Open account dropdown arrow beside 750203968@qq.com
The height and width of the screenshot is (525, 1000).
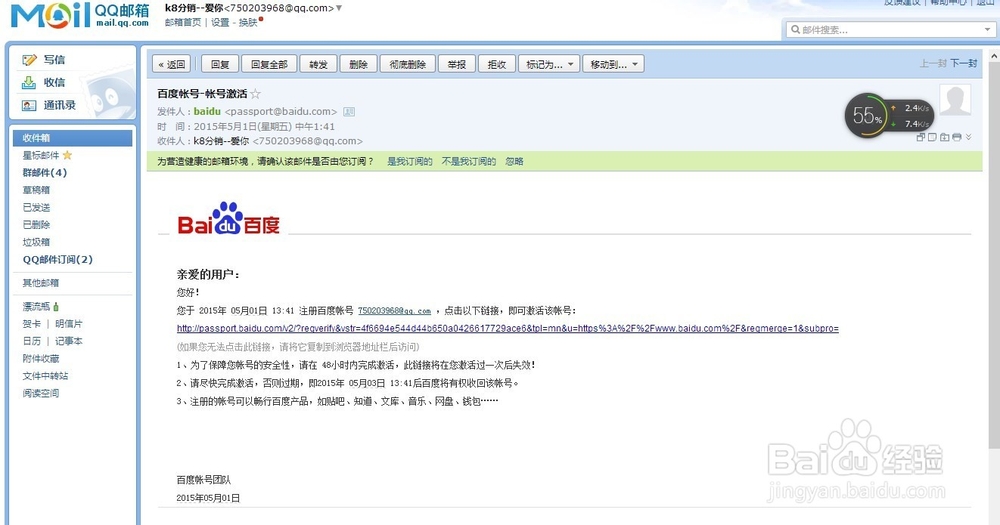point(339,8)
